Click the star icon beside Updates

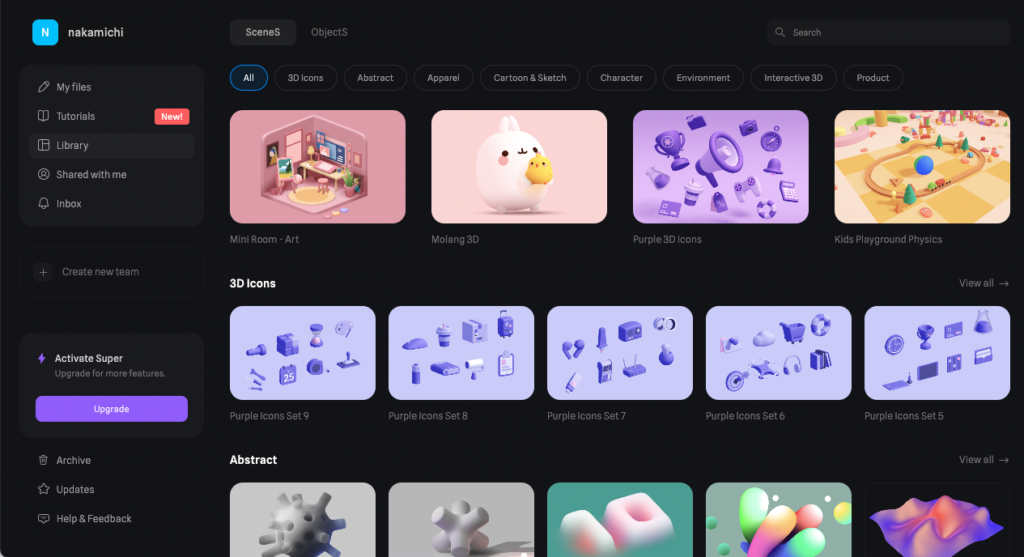point(43,489)
